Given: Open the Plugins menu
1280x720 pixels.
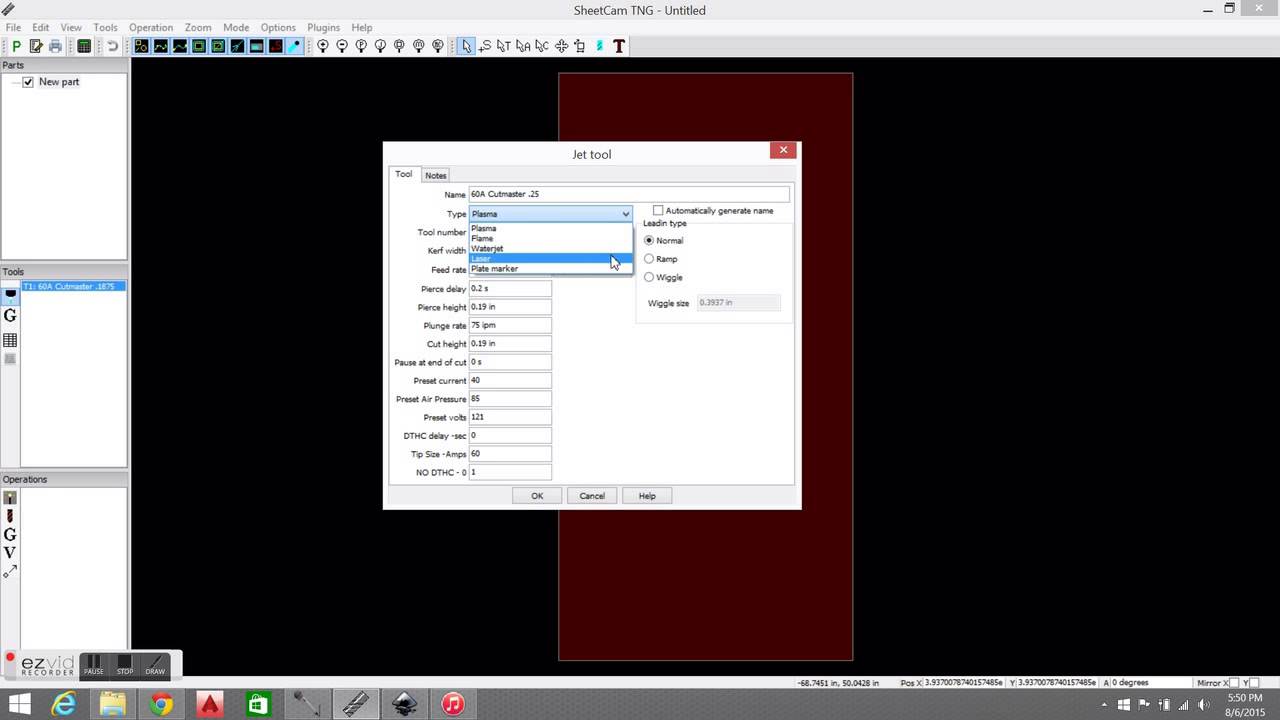Looking at the screenshot, I should coord(323,27).
